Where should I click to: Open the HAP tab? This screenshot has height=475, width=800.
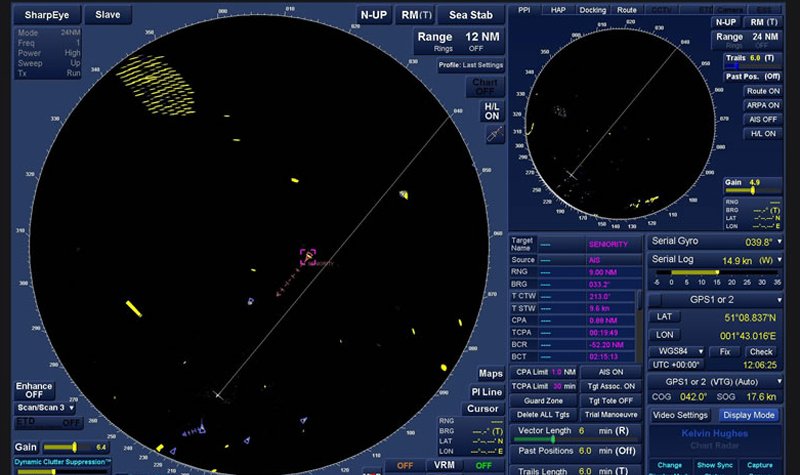point(558,10)
